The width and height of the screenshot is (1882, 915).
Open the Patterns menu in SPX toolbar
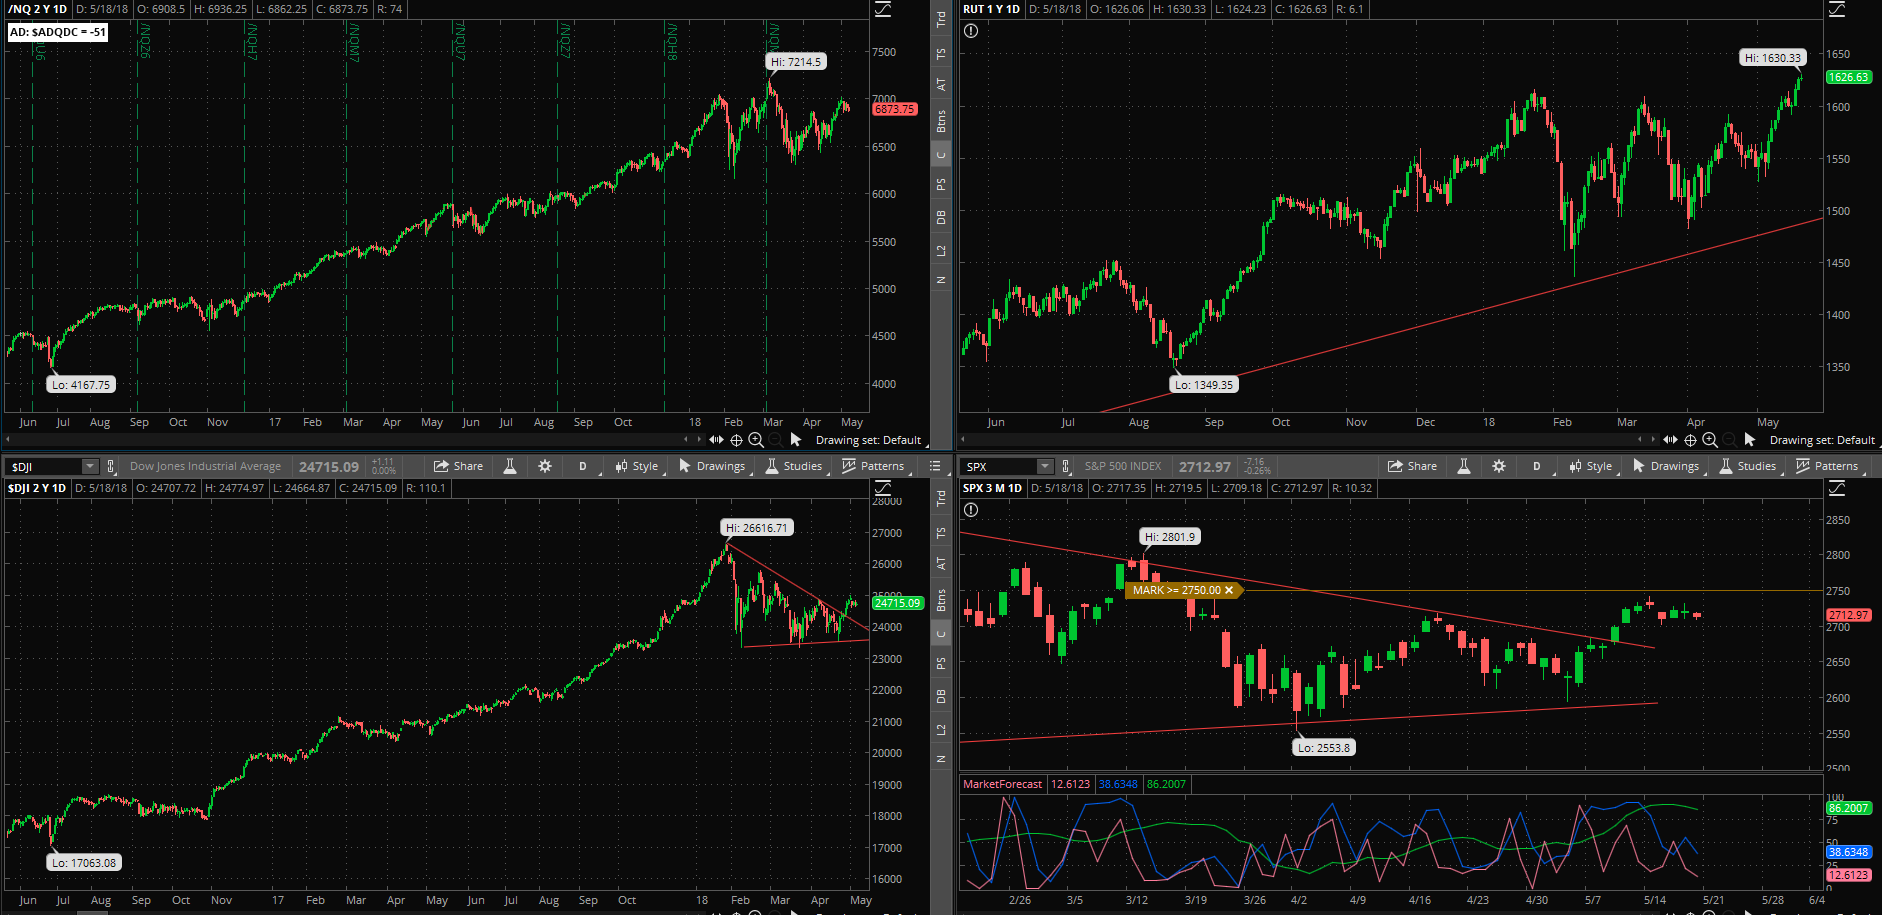[x=1828, y=466]
